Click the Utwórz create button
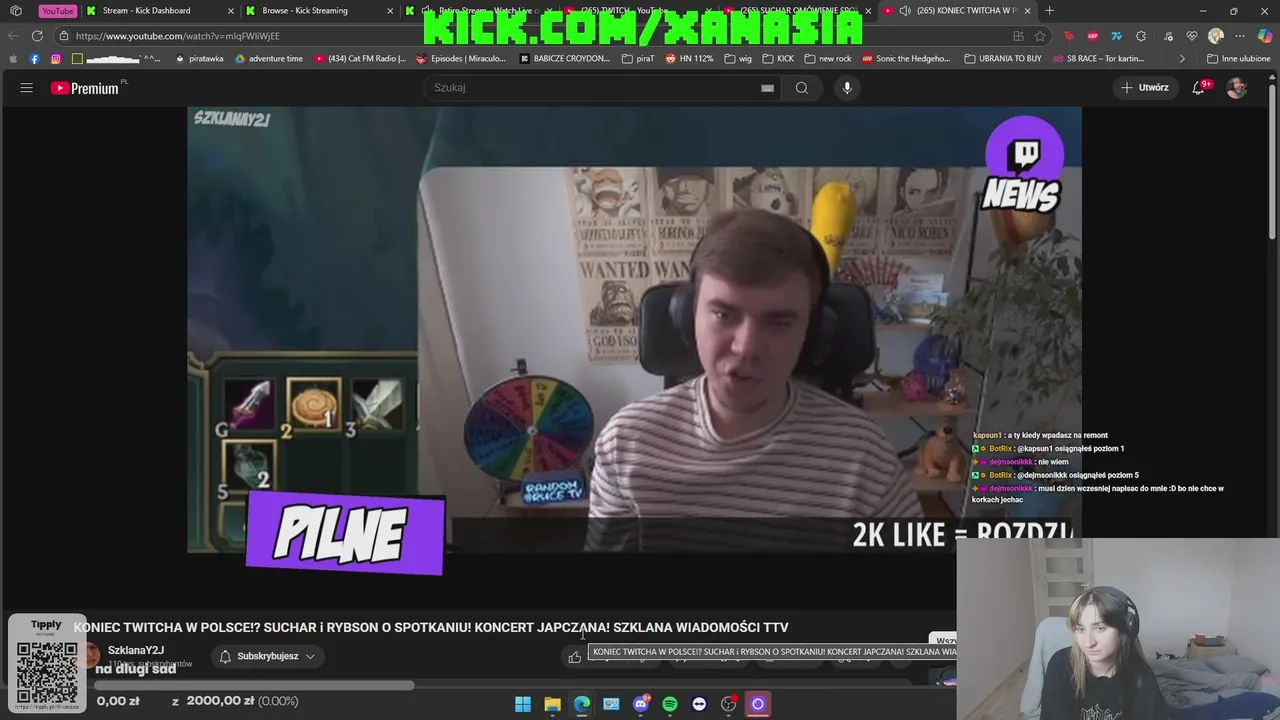Image resolution: width=1280 pixels, height=720 pixels. pyautogui.click(x=1145, y=88)
